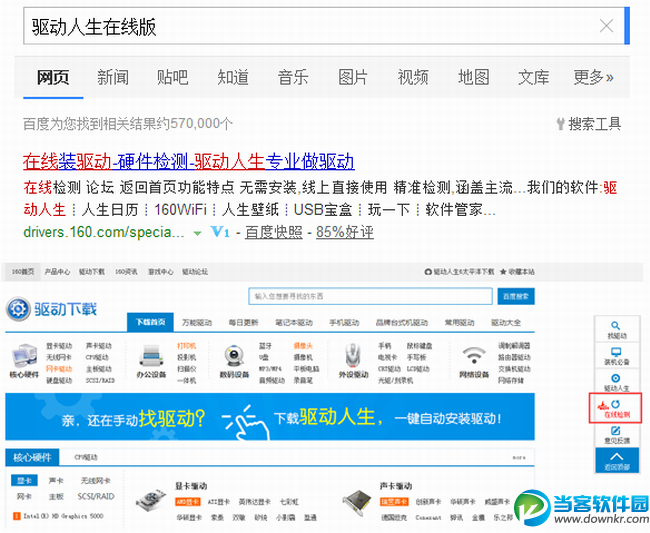
Task: Open the 音乐 tab
Action: (293, 78)
